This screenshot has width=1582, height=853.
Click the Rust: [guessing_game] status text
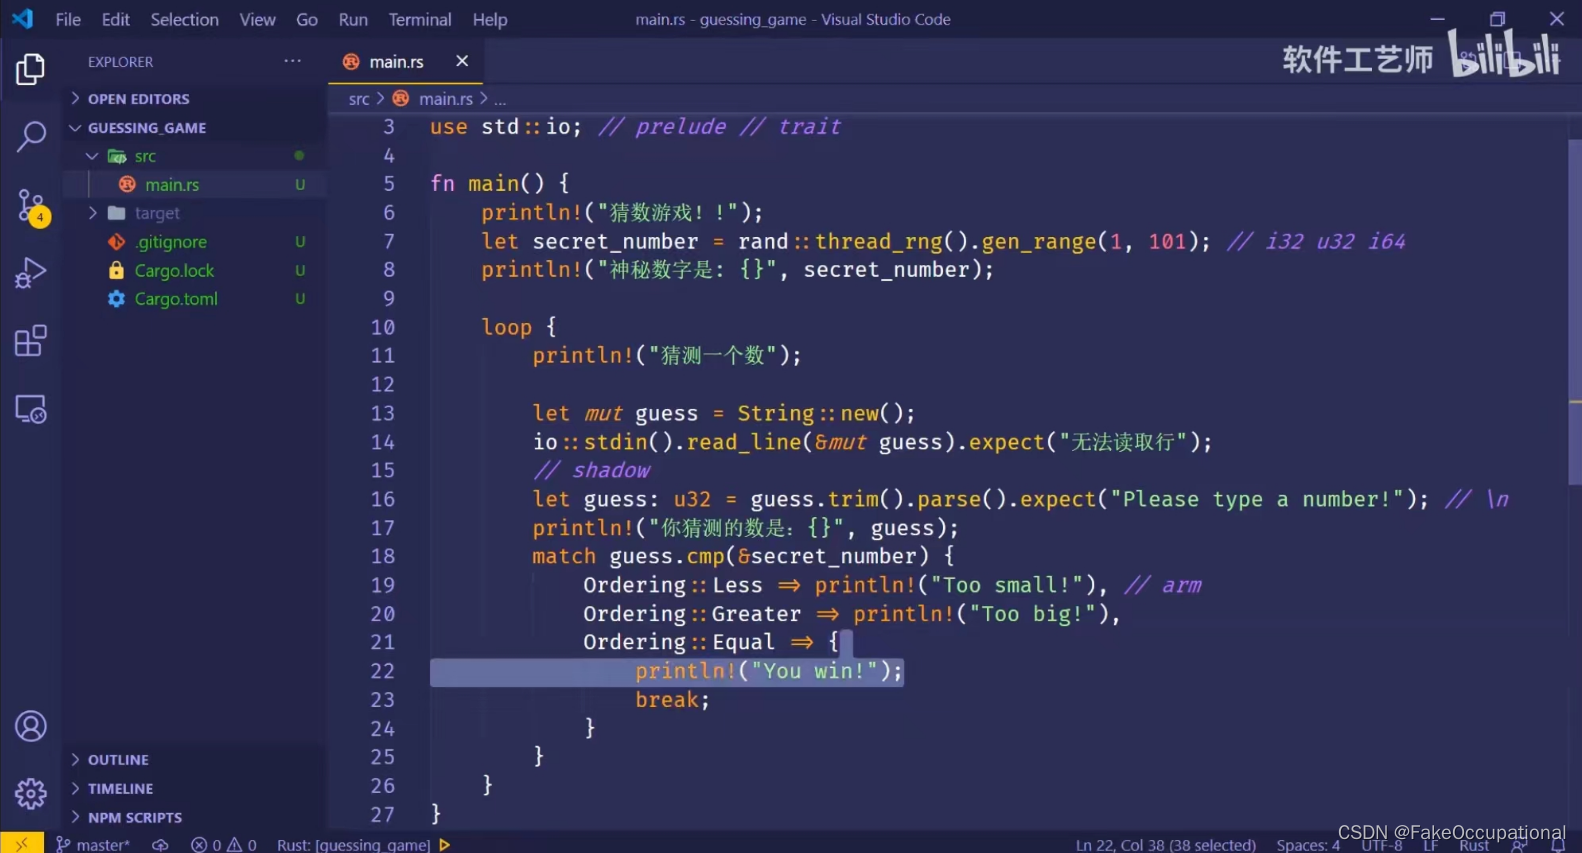353,845
